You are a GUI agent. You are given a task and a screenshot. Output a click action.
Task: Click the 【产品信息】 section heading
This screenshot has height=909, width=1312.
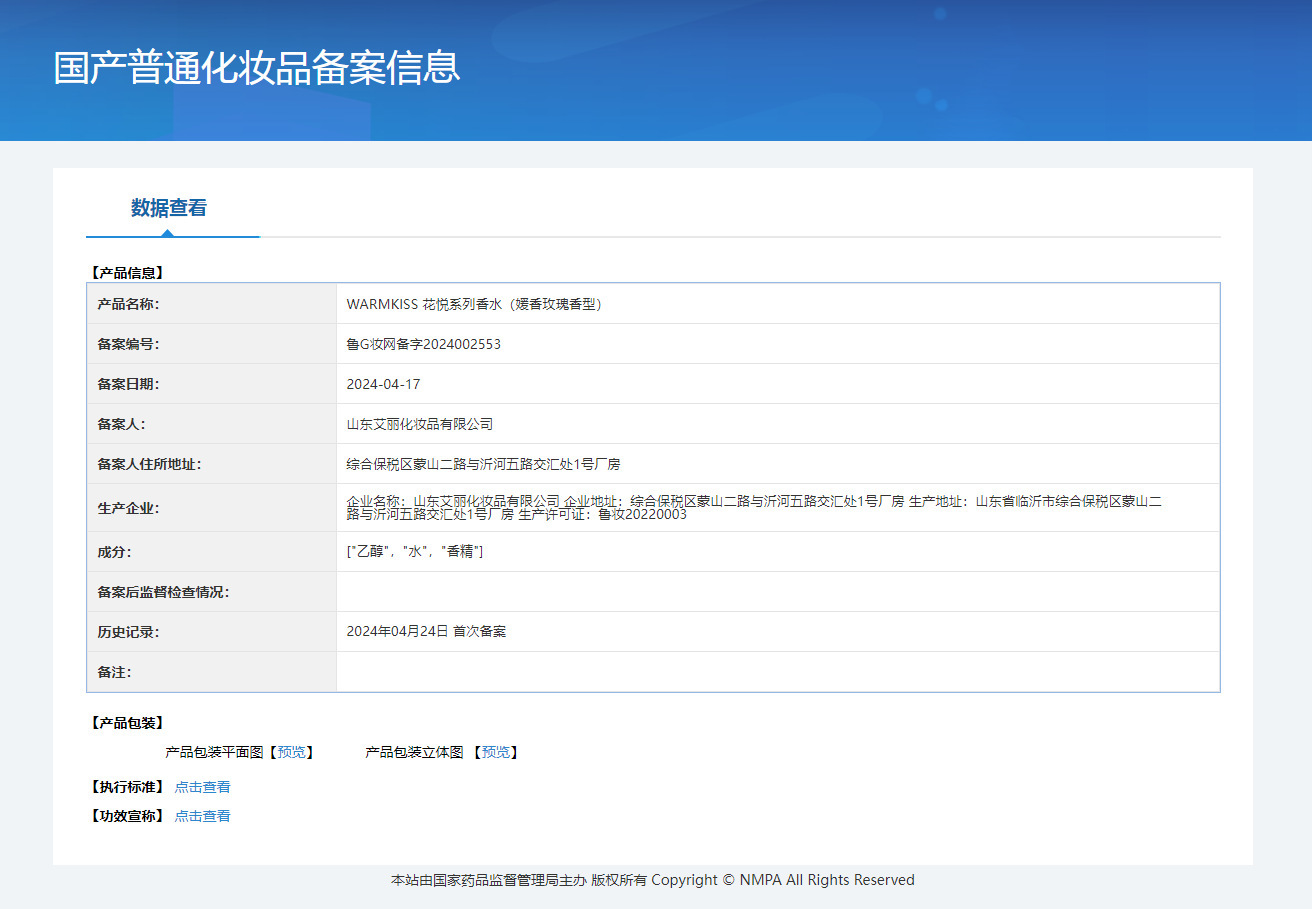click(126, 272)
